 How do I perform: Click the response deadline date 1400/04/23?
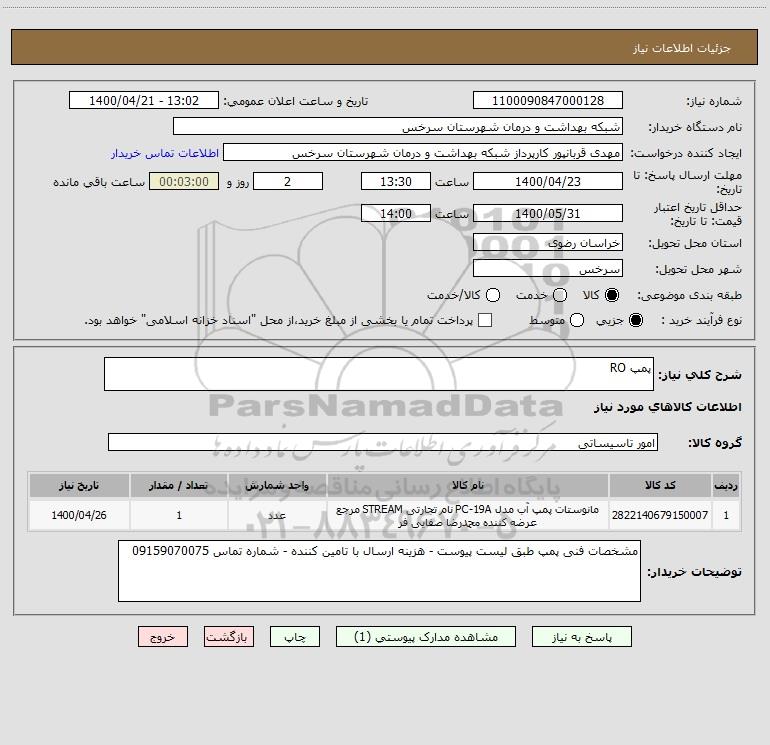click(548, 181)
